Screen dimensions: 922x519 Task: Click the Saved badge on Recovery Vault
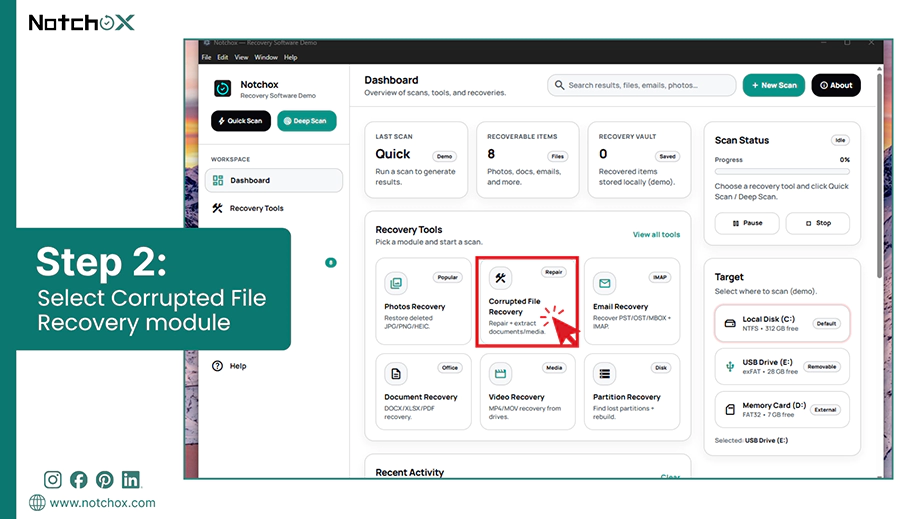(667, 156)
